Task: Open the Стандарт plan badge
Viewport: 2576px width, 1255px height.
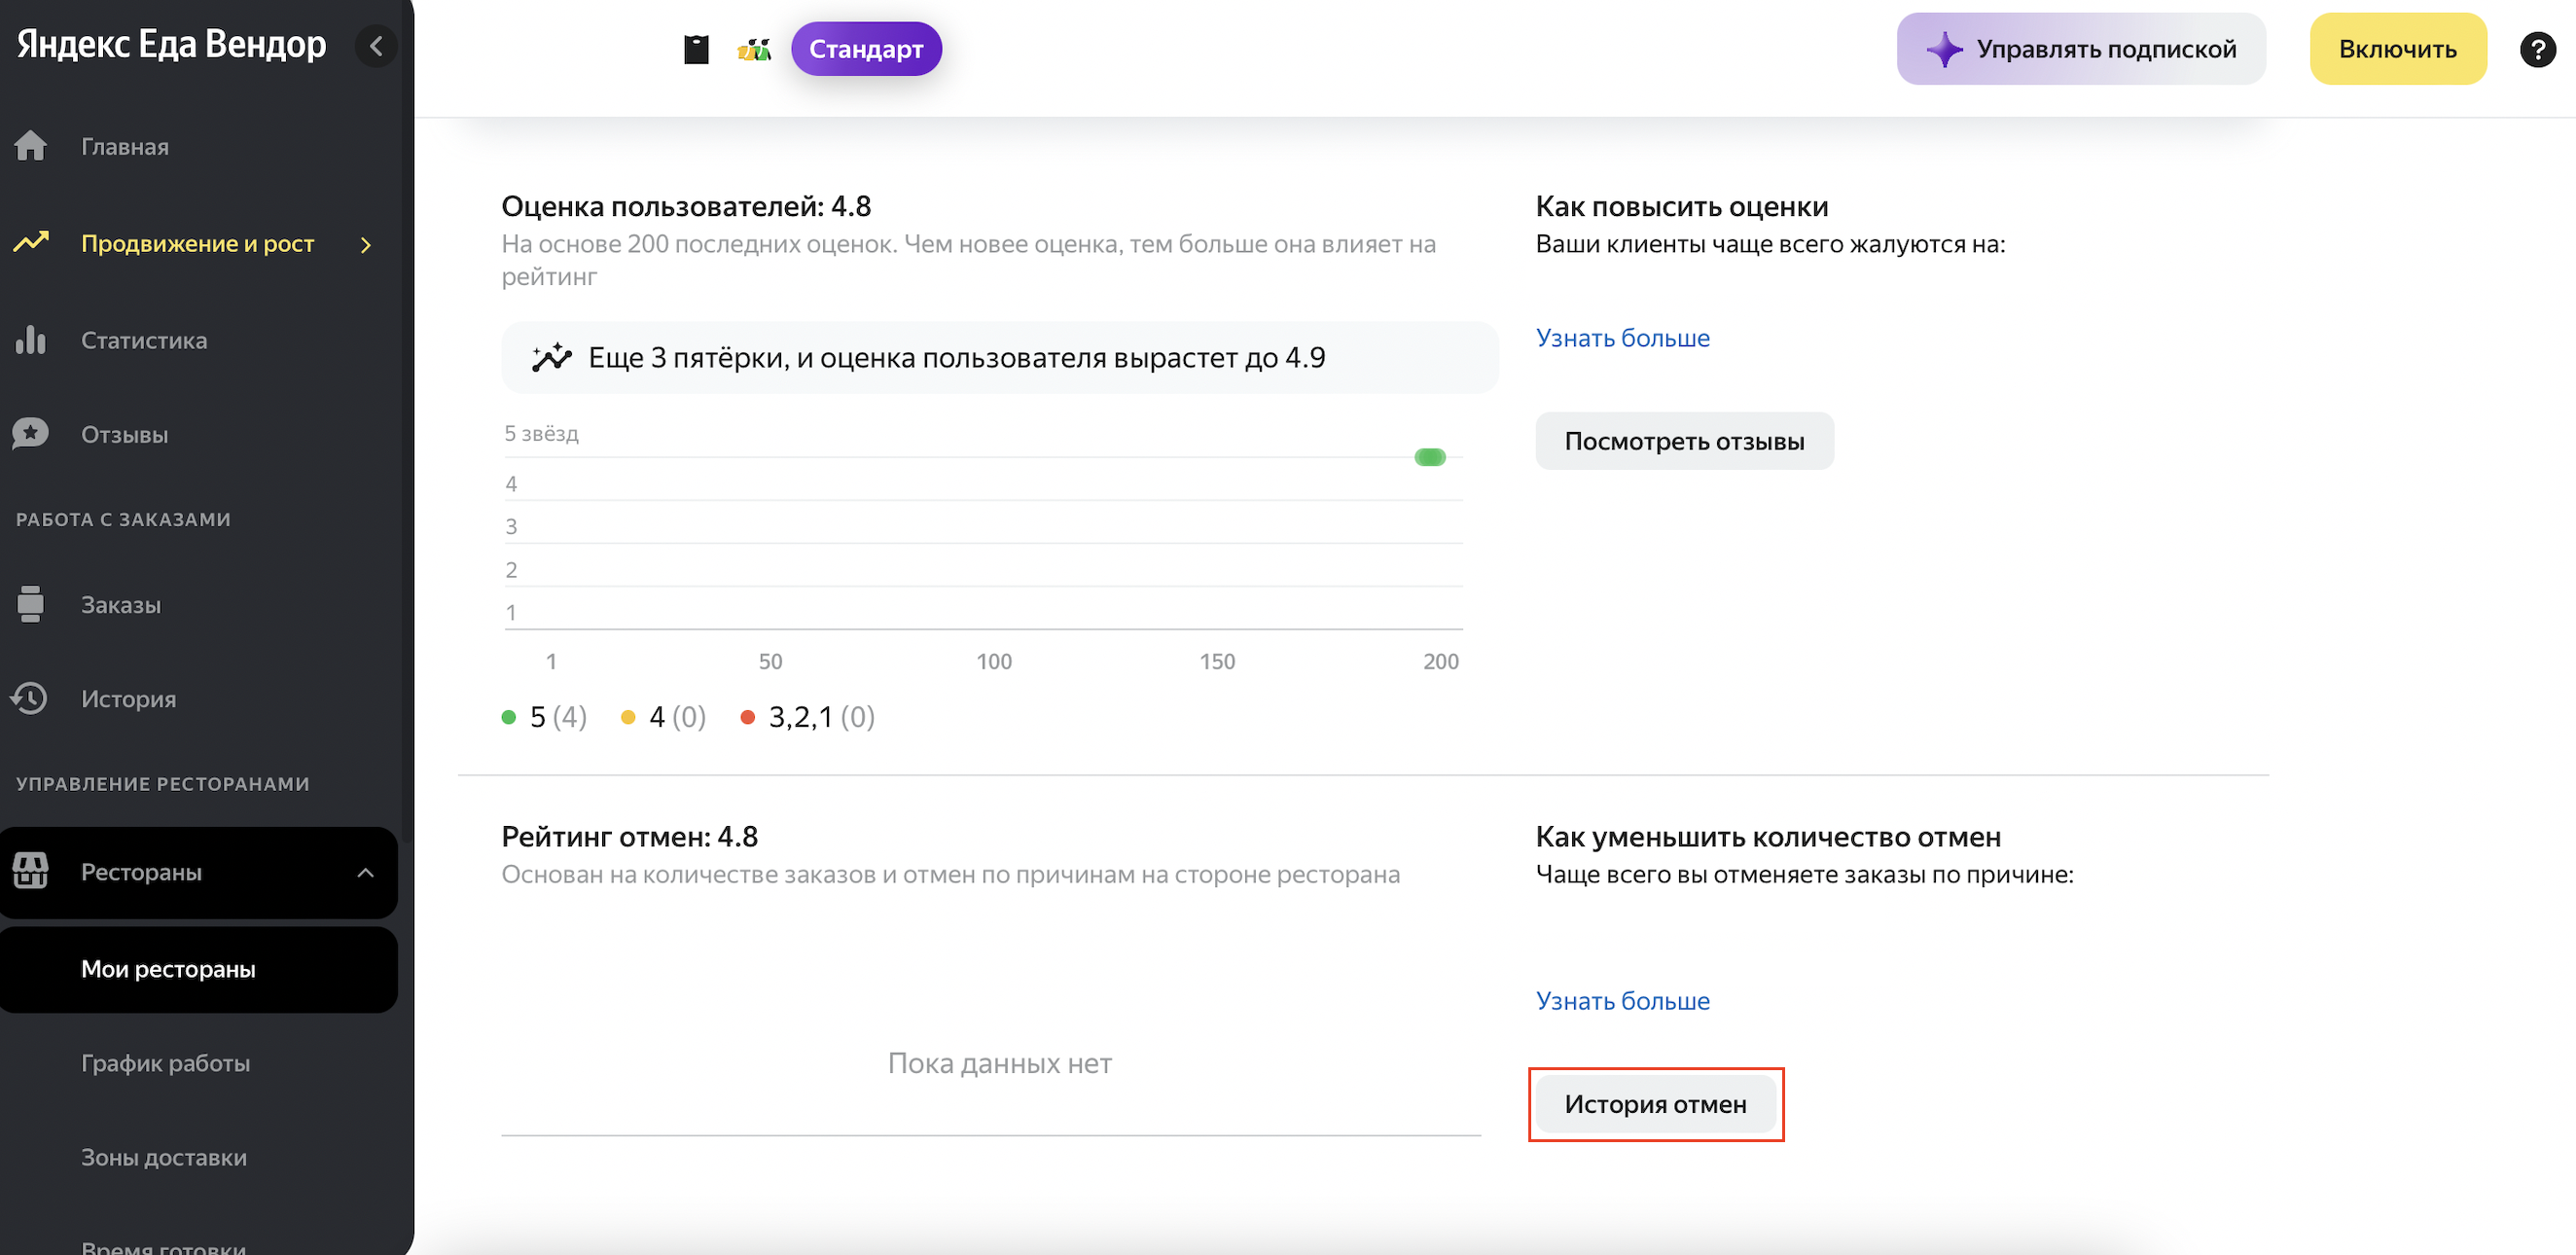Action: [x=865, y=49]
